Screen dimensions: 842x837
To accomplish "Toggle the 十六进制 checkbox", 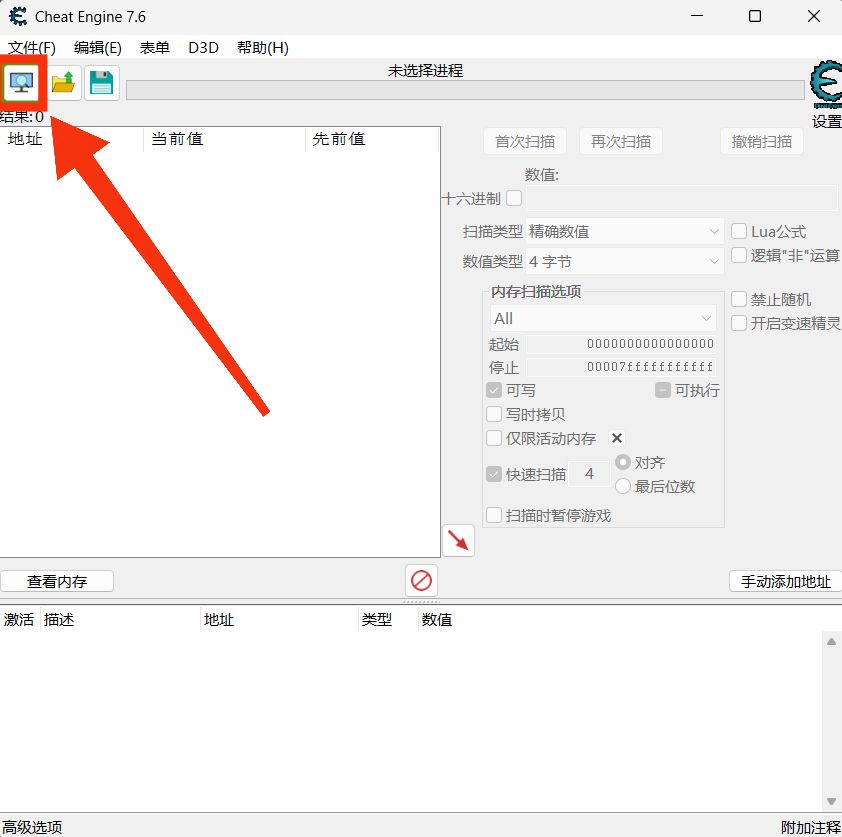I will (x=514, y=198).
